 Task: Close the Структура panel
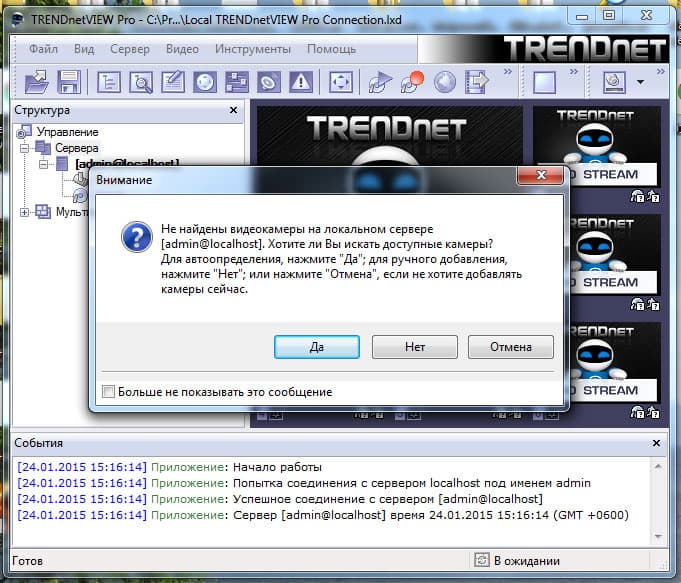[x=233, y=110]
